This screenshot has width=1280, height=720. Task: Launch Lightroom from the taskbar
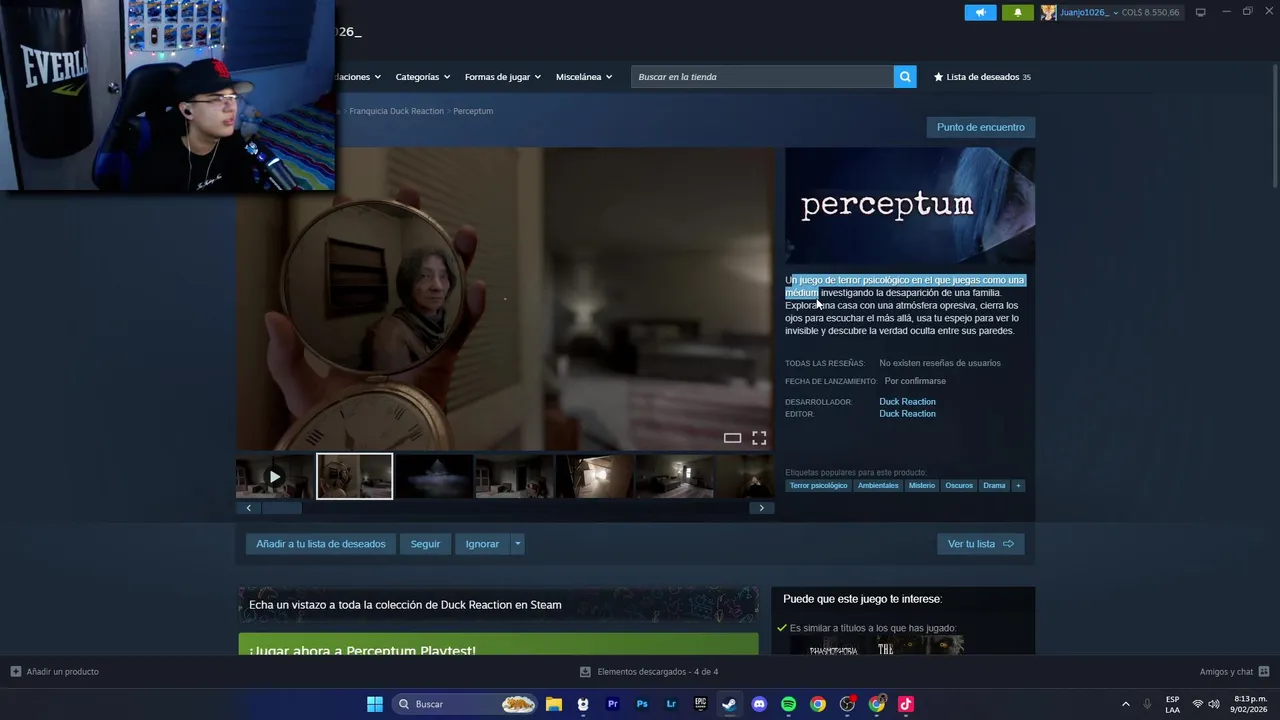(x=671, y=704)
